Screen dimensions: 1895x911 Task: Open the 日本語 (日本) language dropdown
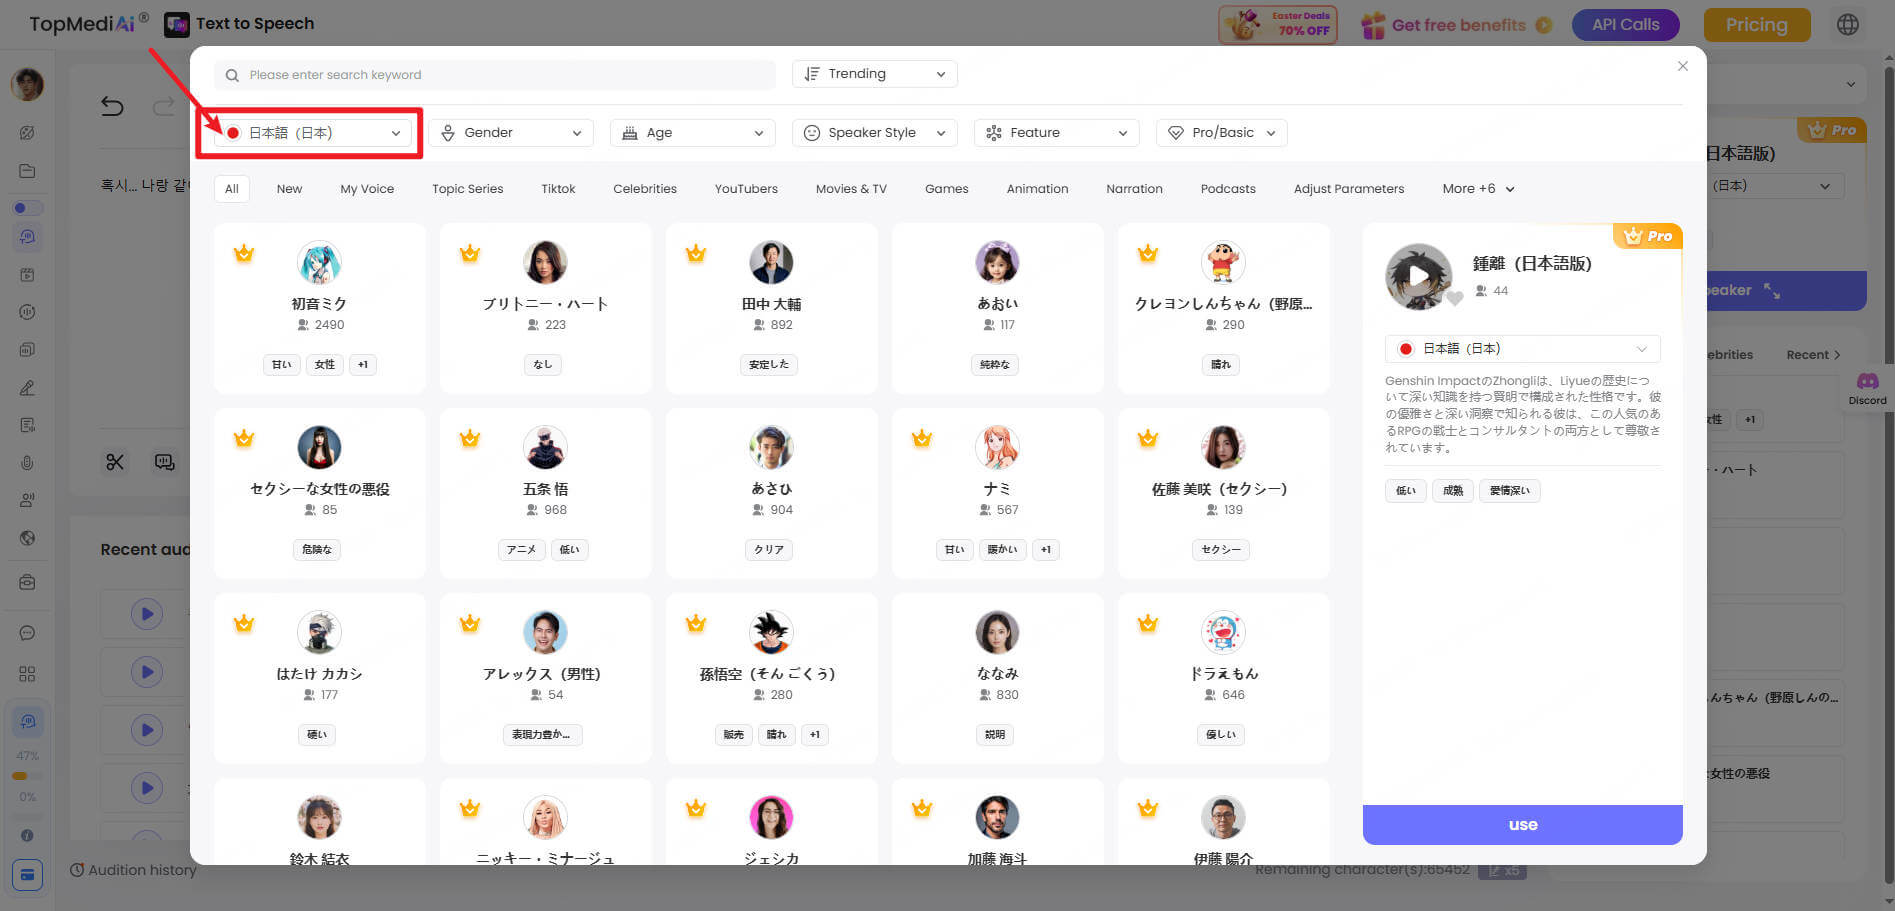(314, 133)
